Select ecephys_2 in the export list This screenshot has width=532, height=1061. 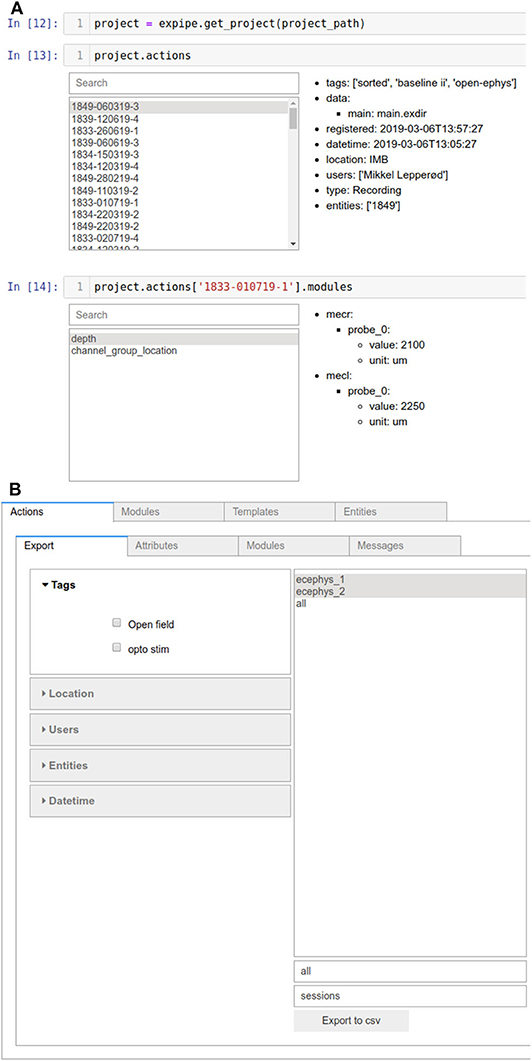pyautogui.click(x=410, y=591)
